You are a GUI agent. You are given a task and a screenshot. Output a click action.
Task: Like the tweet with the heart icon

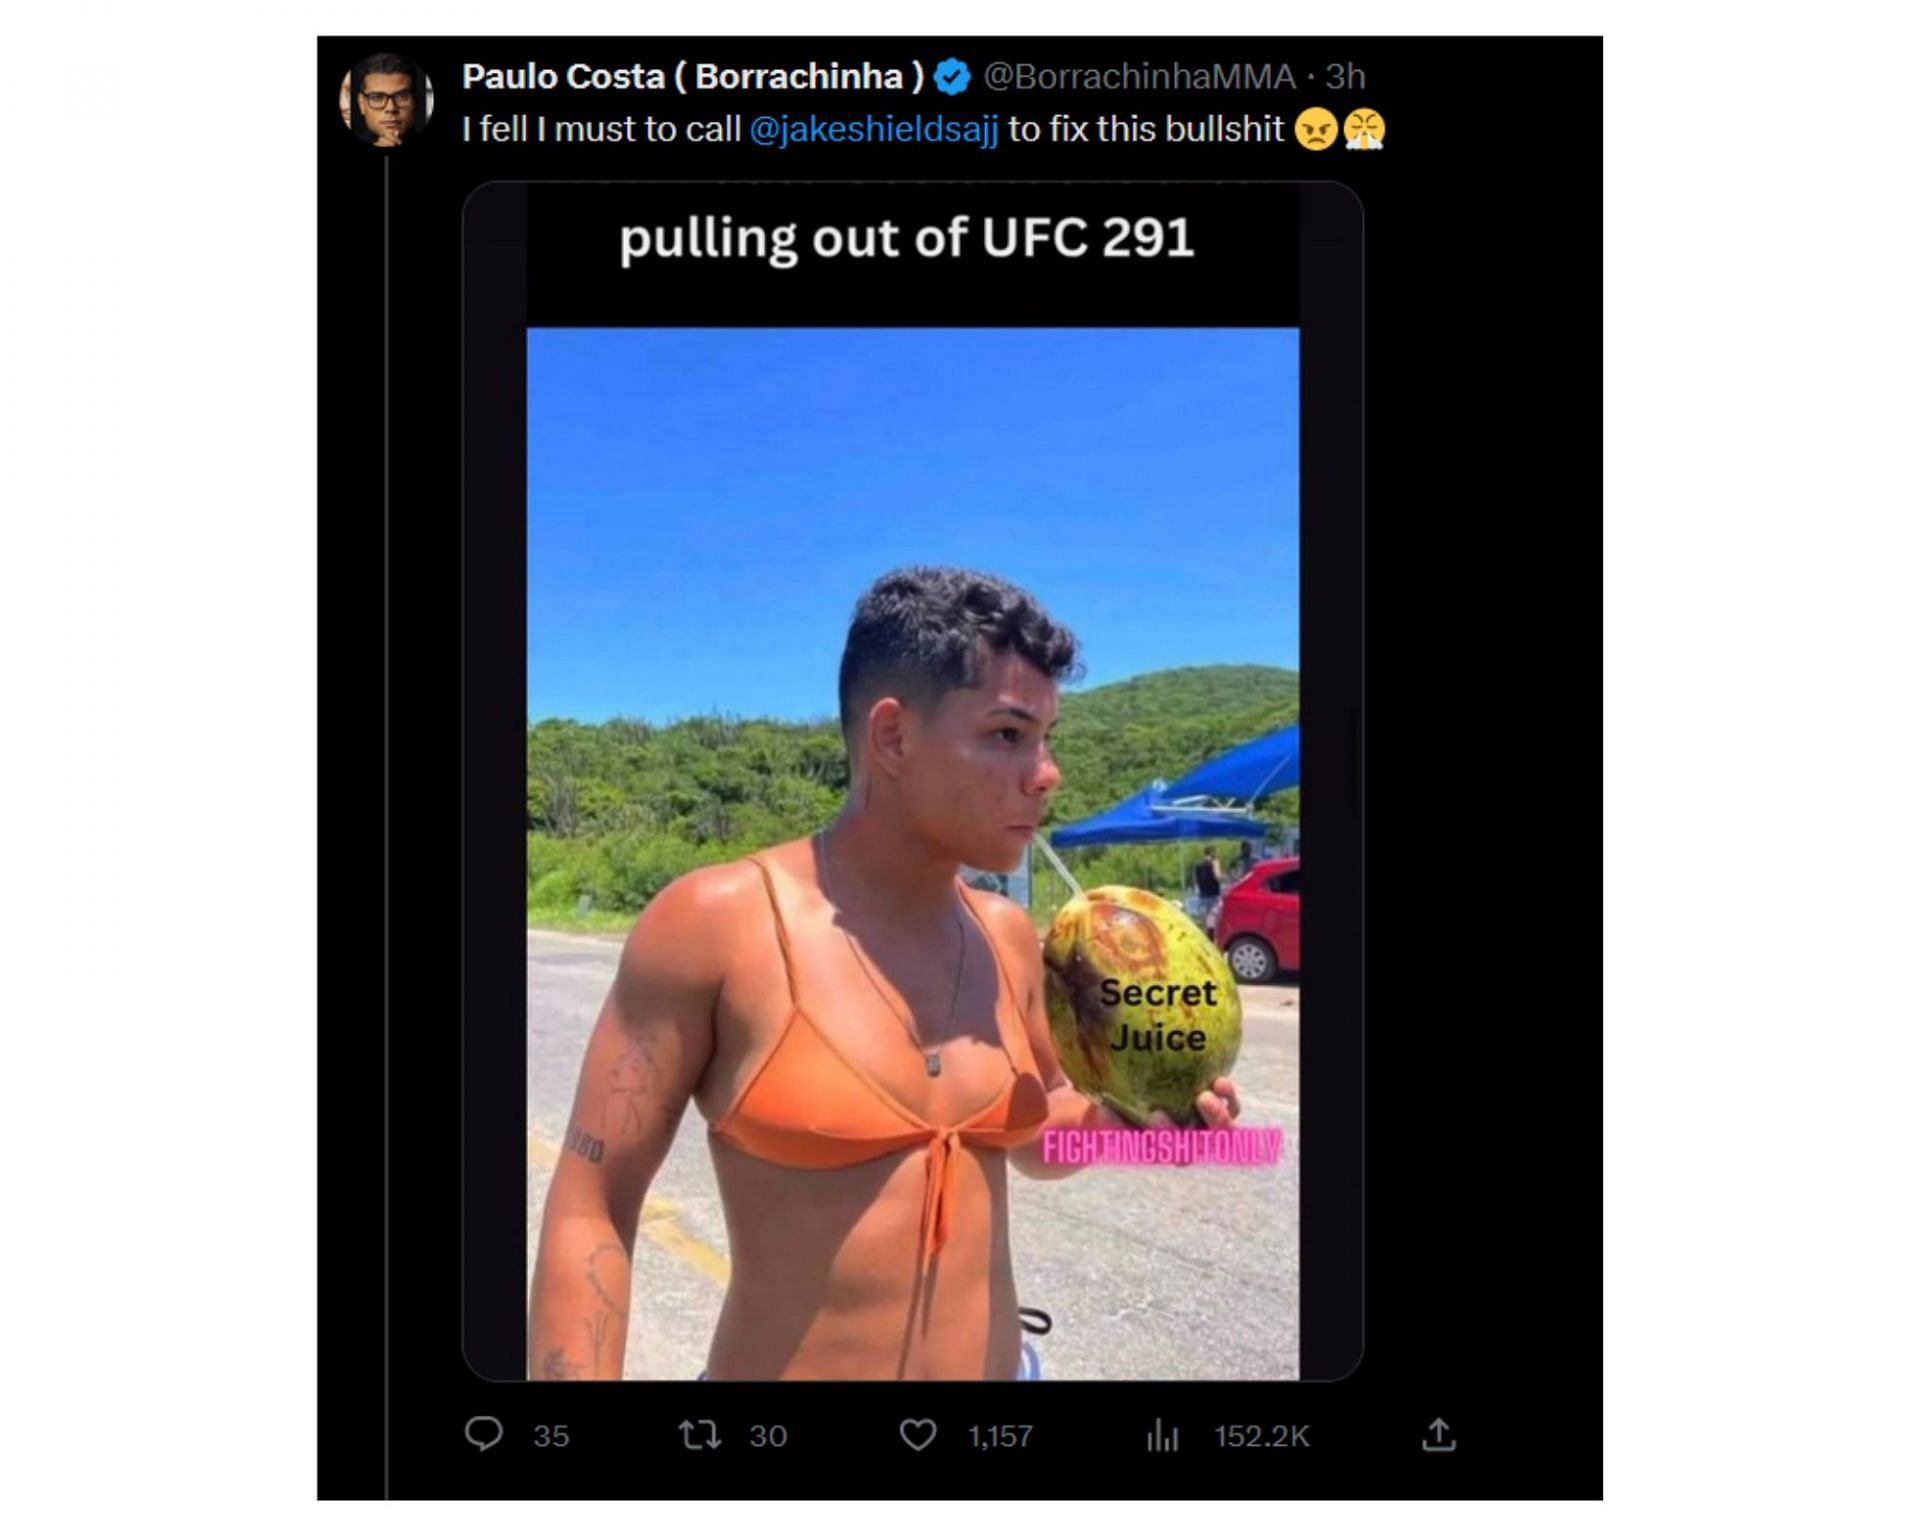click(918, 1435)
